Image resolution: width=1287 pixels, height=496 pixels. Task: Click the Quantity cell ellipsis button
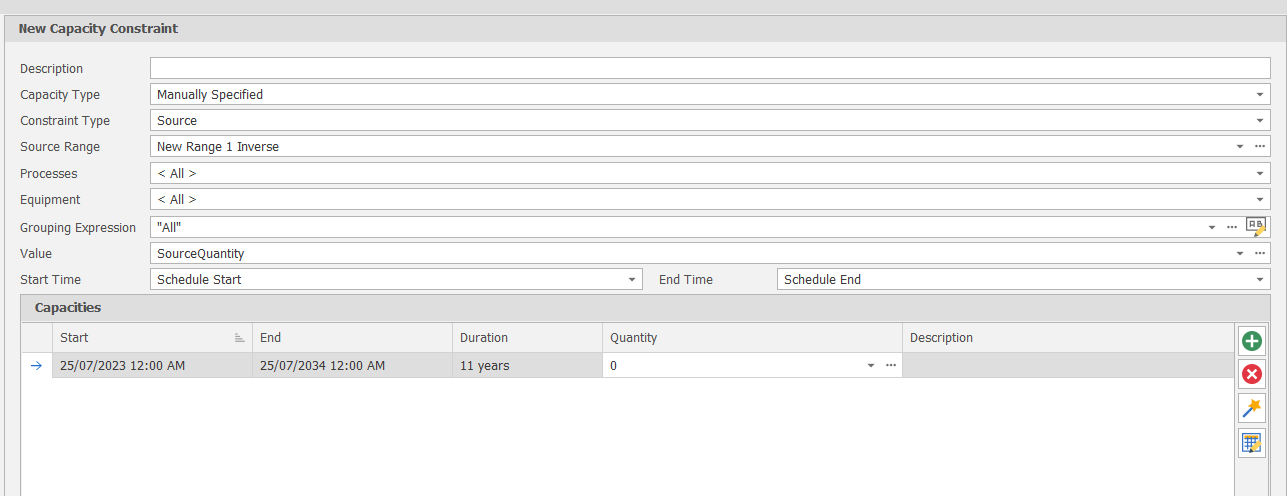coord(891,366)
